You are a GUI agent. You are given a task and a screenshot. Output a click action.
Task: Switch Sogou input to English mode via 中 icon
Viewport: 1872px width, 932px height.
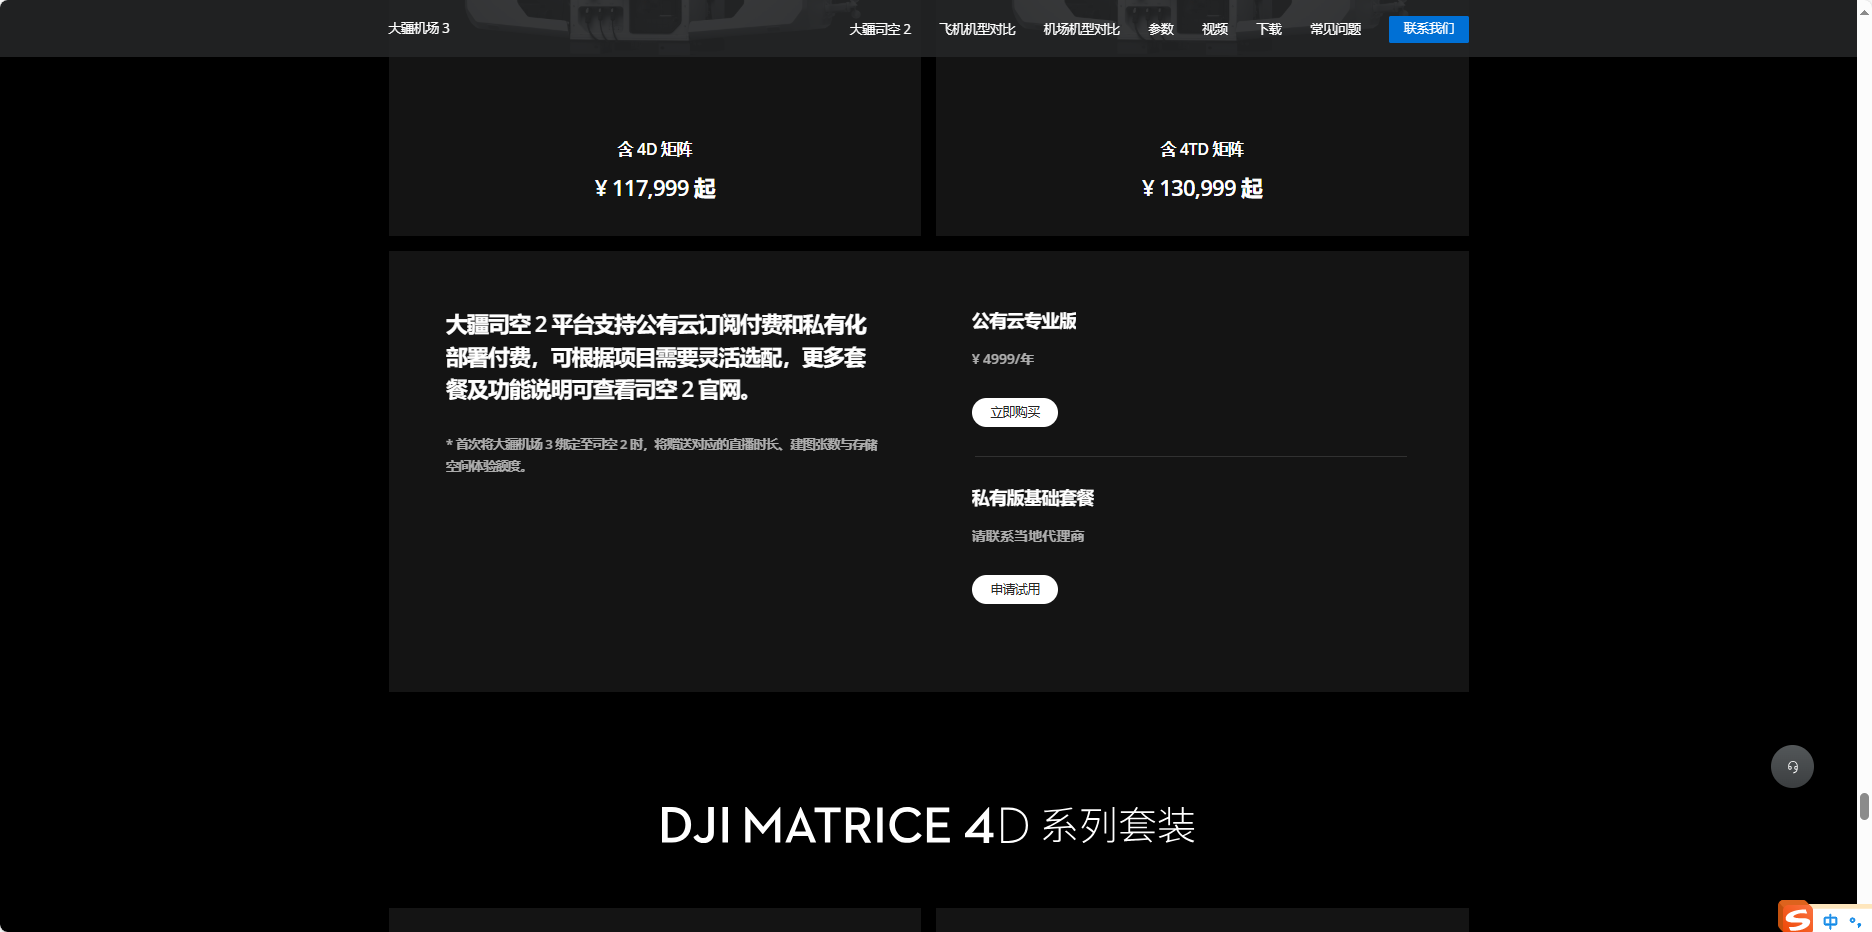1831,919
